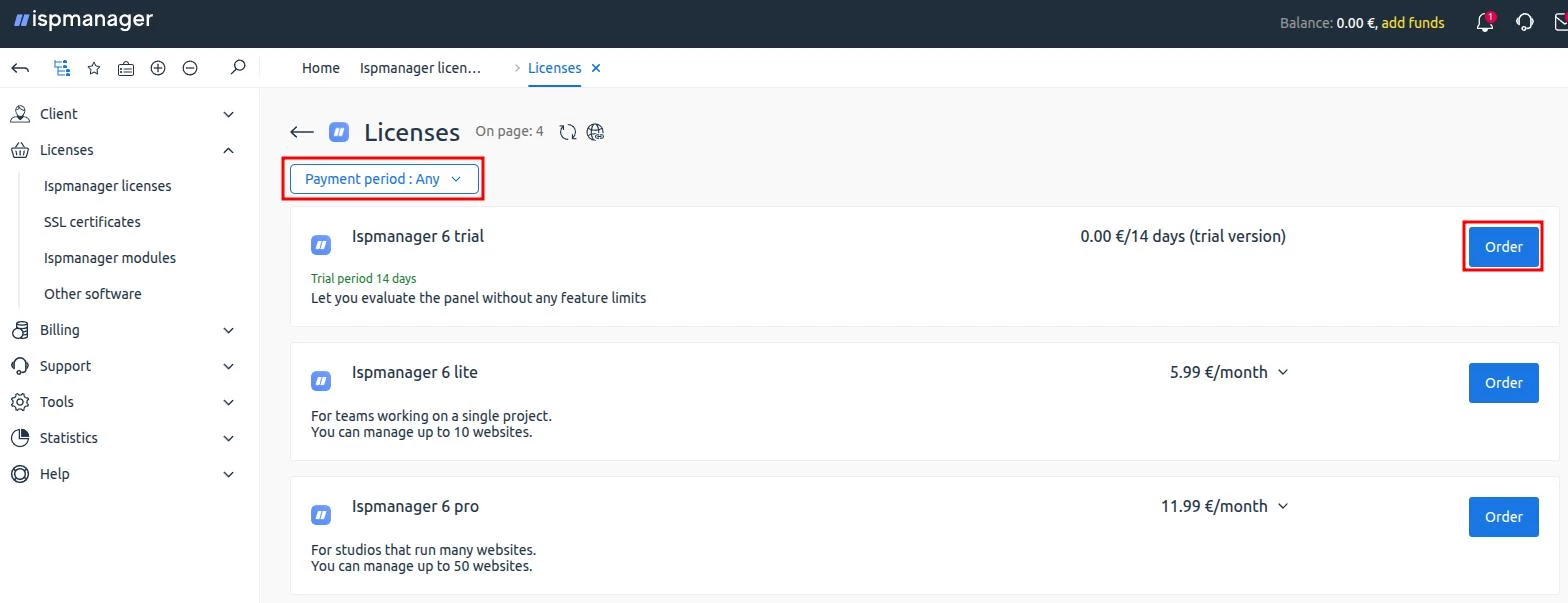This screenshot has height=603, width=1568.
Task: Order the Ispmanager 6 lite license
Action: (1503, 383)
